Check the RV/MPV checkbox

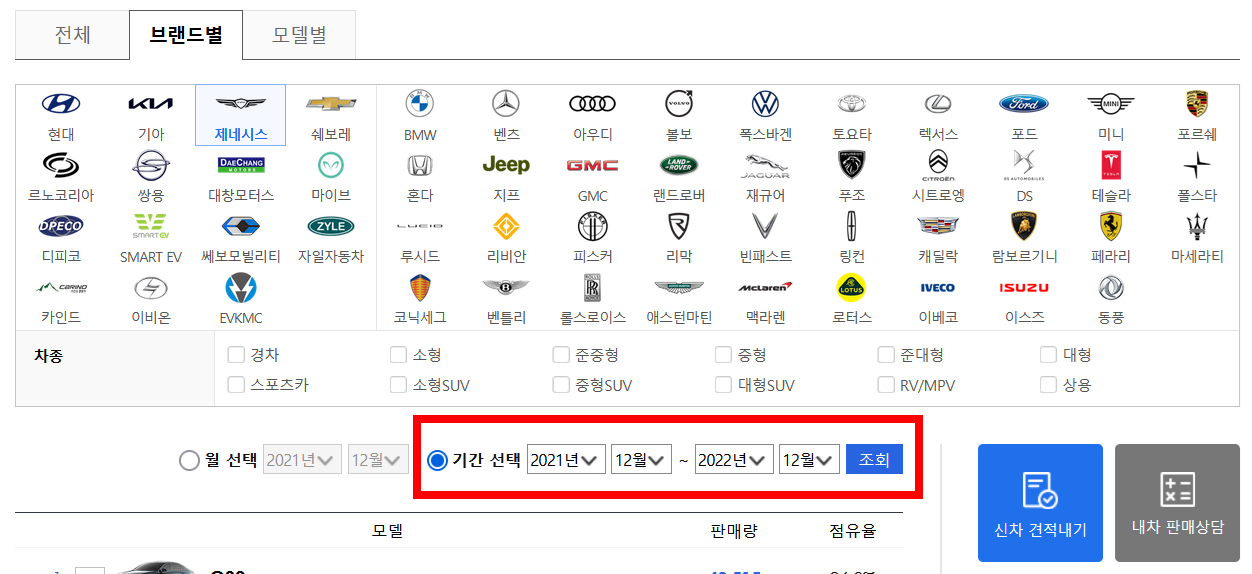click(x=886, y=384)
